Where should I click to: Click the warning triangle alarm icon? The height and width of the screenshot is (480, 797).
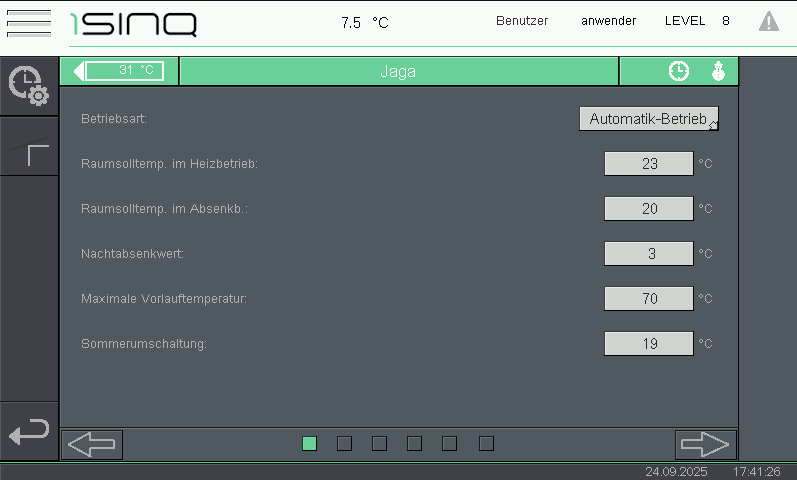768,21
